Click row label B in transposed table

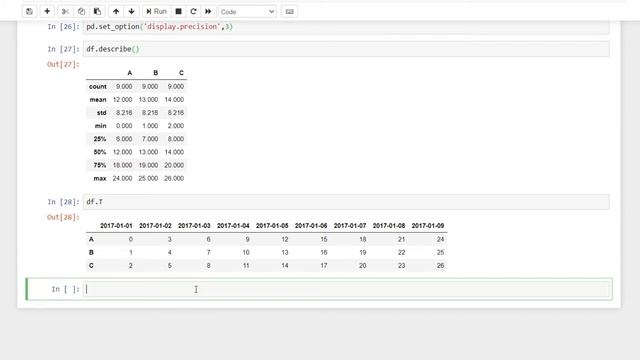click(x=91, y=253)
